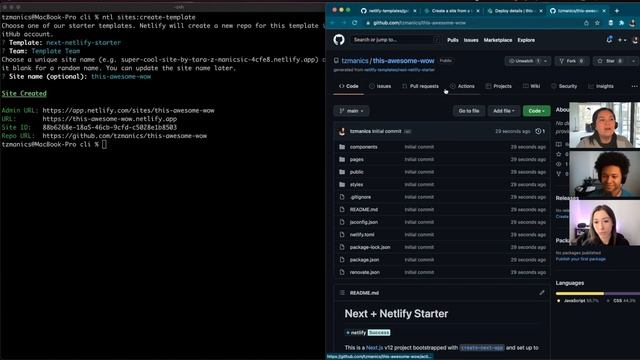Open the repo tabs overflow ellipsis
640x360 pixels.
[634, 86]
